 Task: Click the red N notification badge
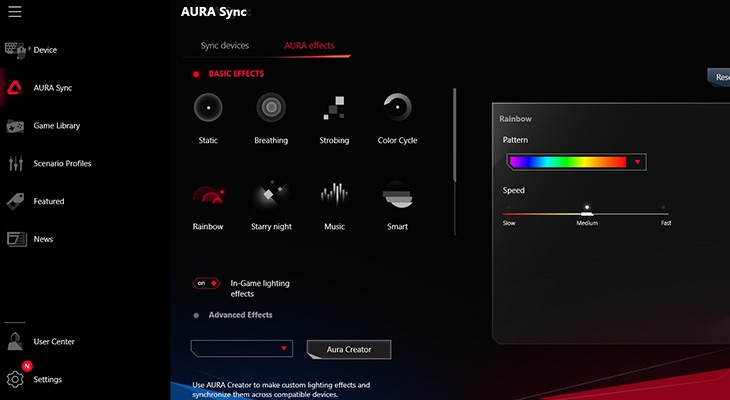(x=27, y=366)
